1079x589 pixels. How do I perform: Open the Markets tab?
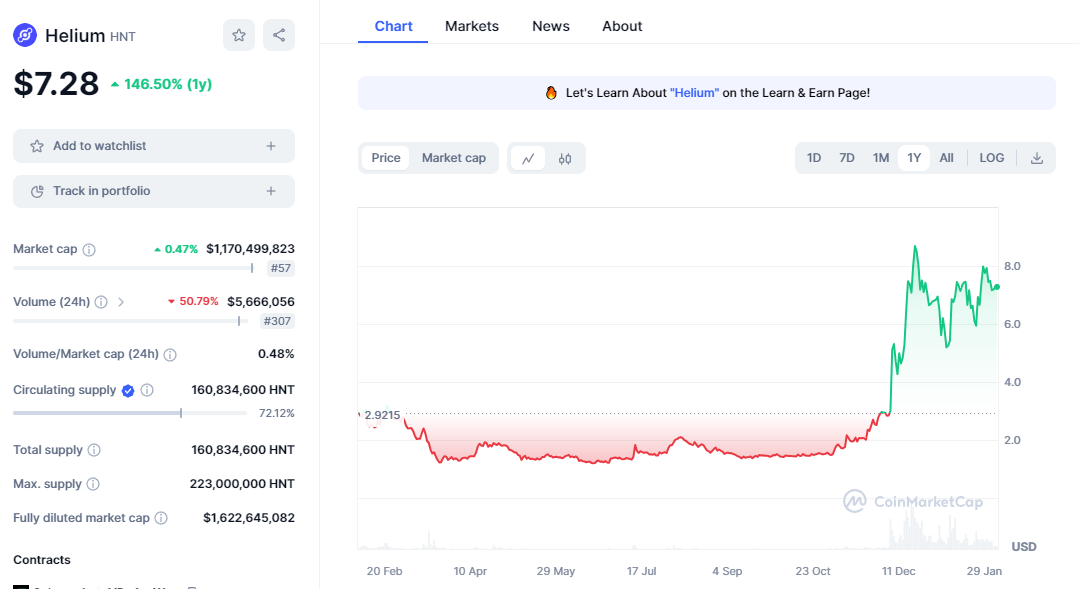(x=471, y=26)
